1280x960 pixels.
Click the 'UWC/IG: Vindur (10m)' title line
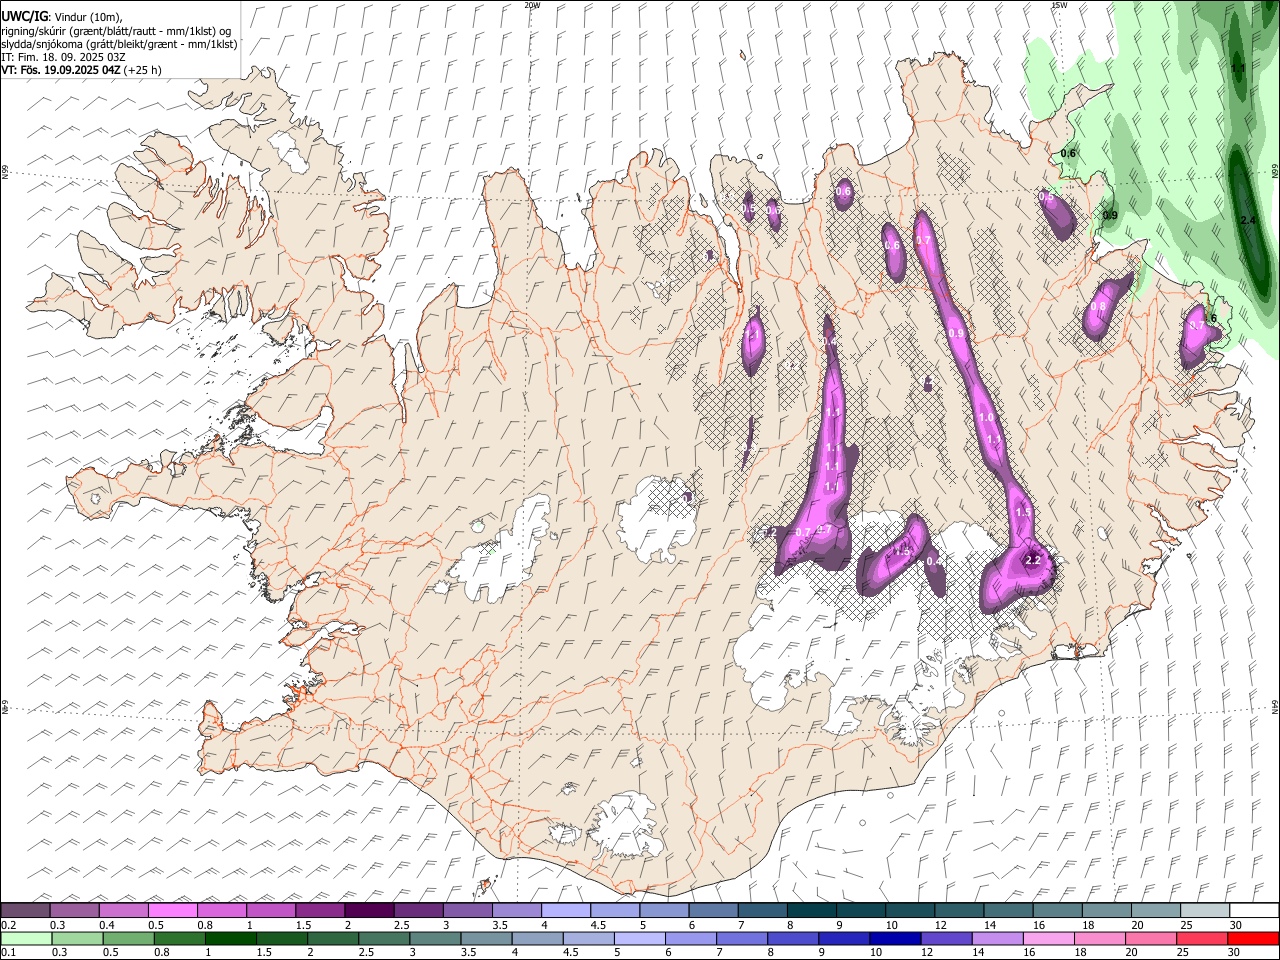(62, 17)
